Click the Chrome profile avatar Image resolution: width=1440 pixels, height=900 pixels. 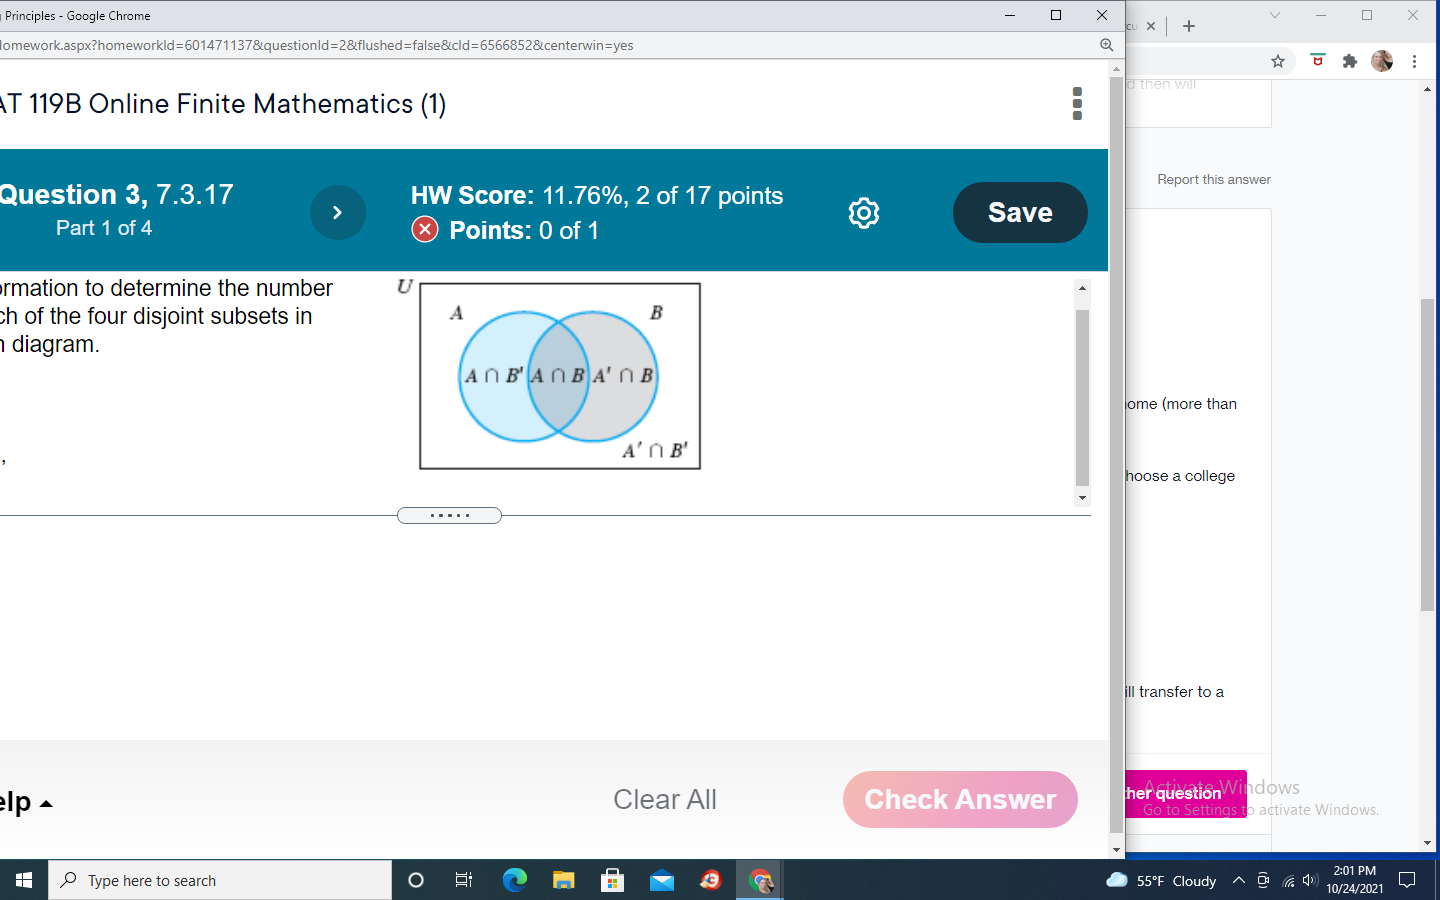(x=1381, y=61)
